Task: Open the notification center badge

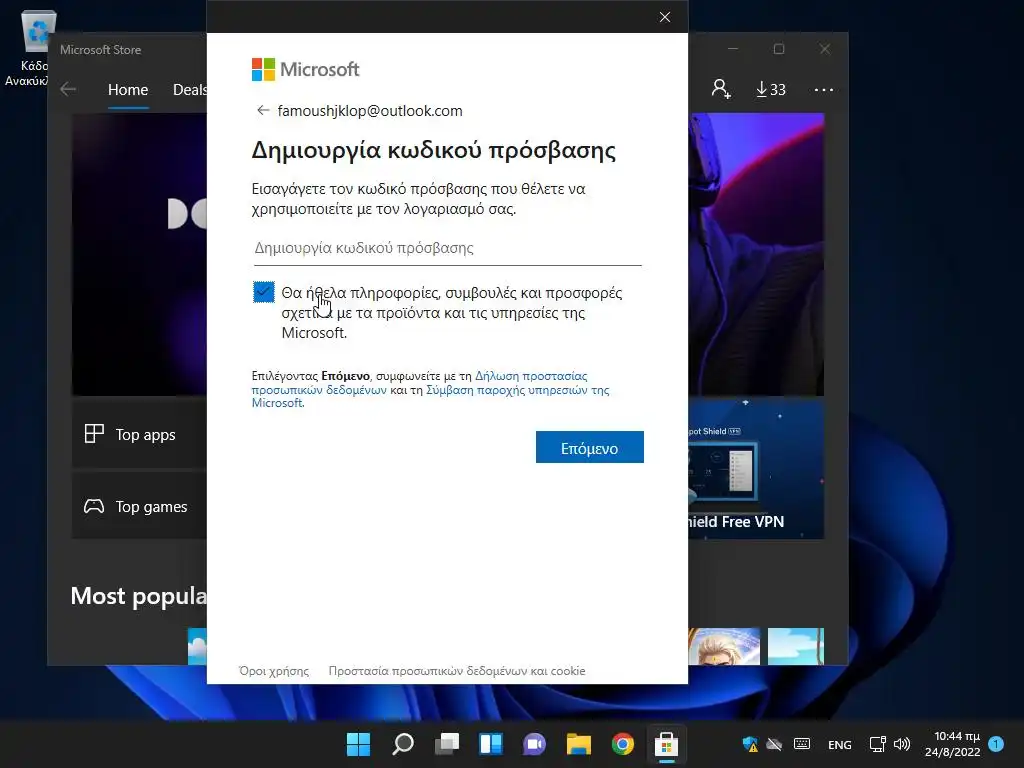Action: (x=996, y=743)
